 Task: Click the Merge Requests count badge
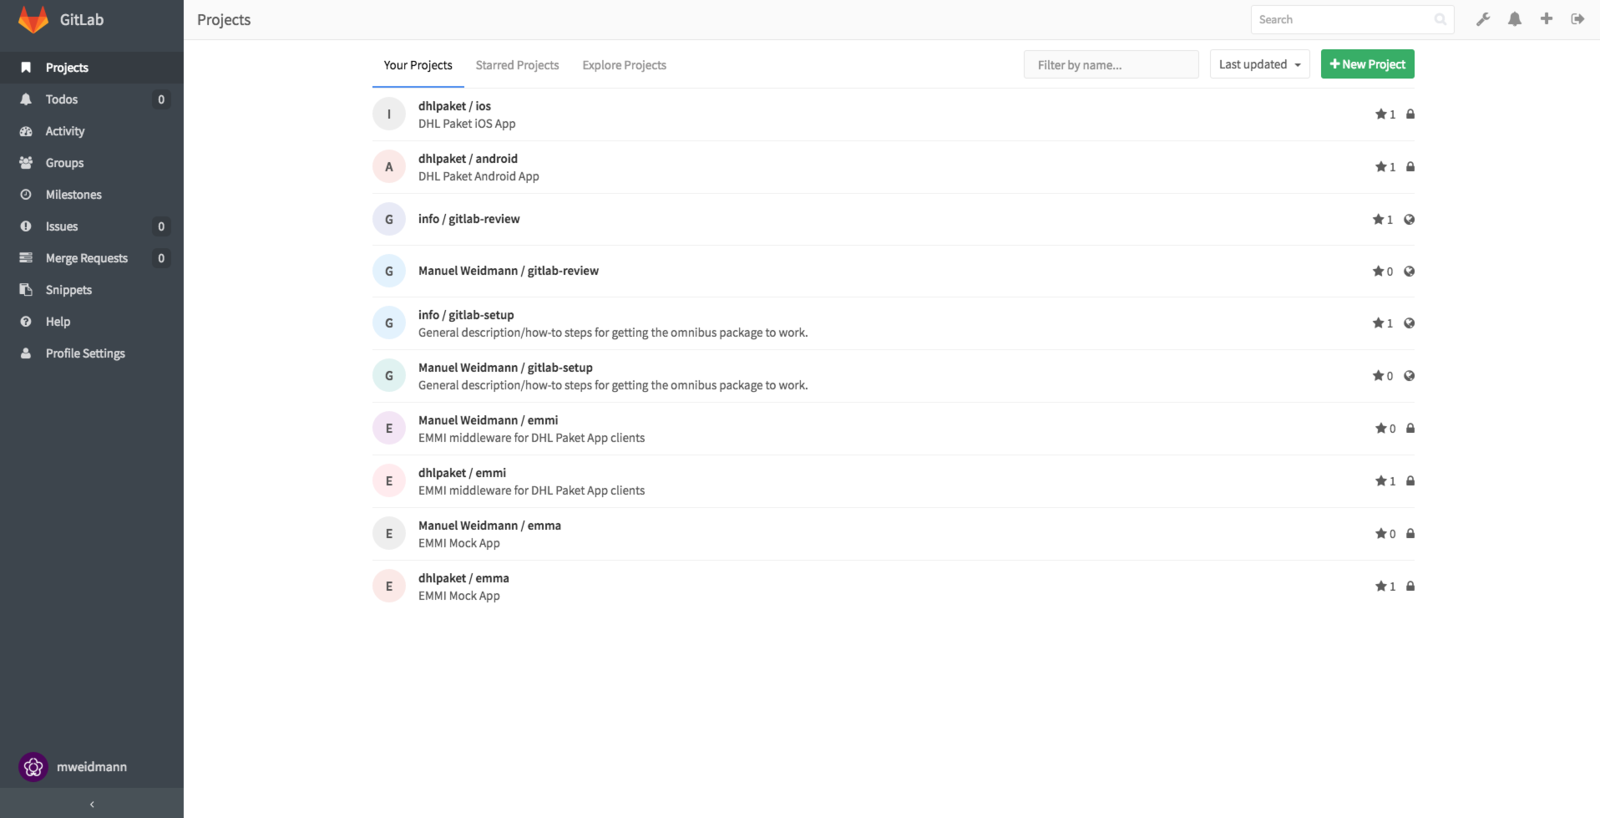point(161,258)
